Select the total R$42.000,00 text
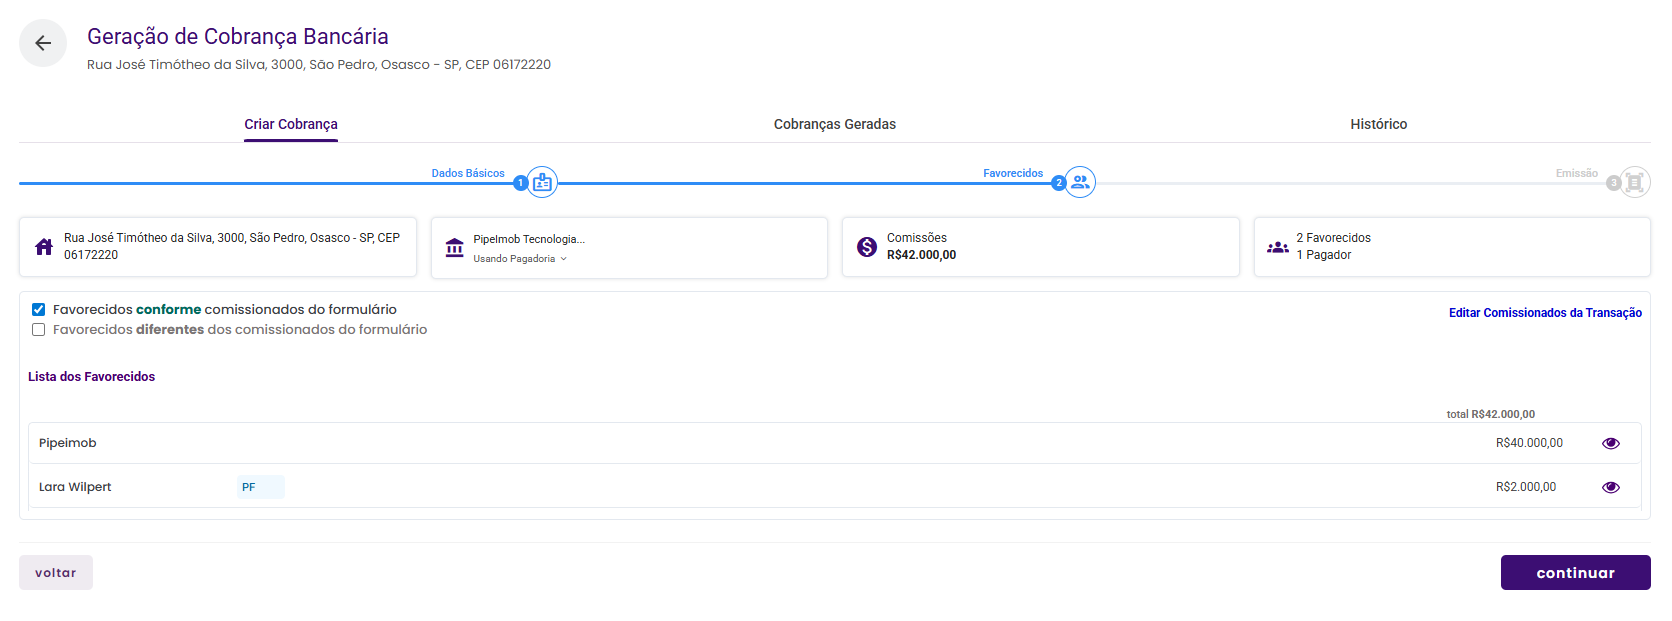Viewport: 1672px width, 621px height. 1490,414
